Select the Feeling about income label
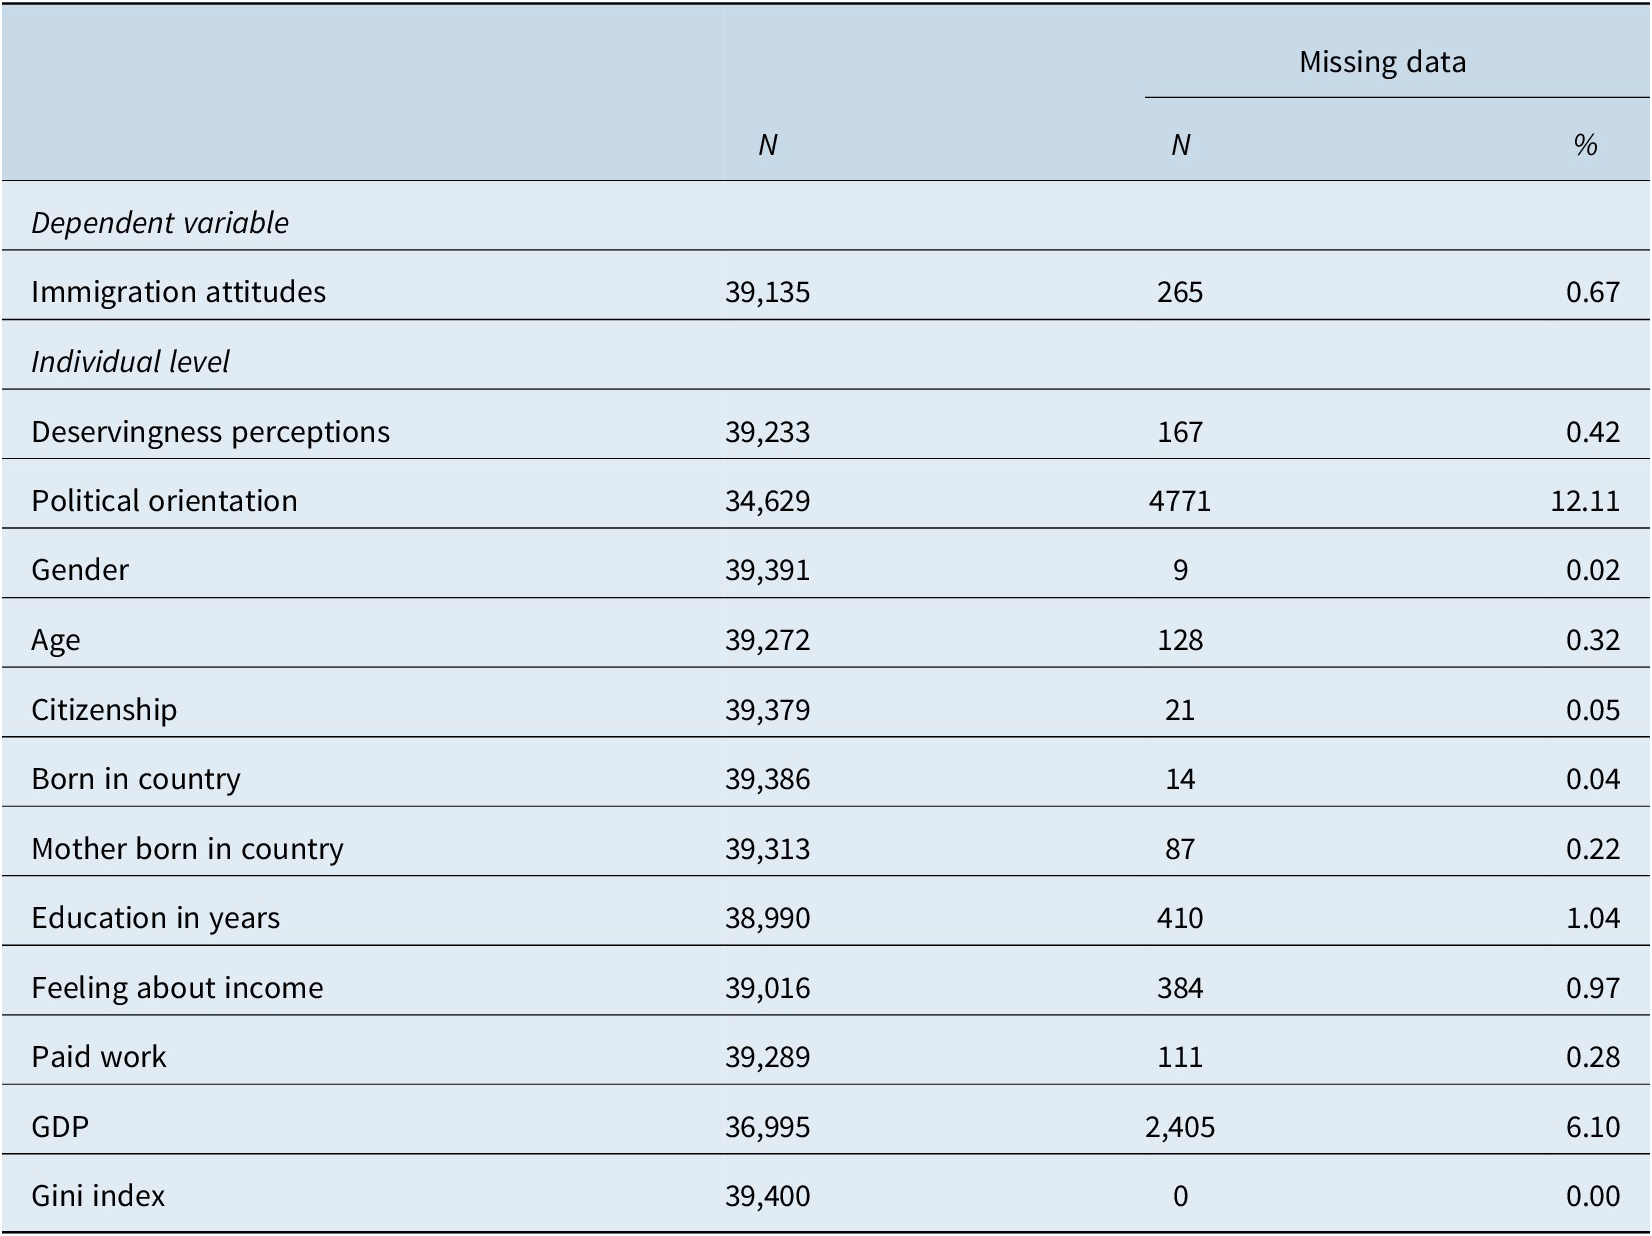Viewport: 1652px width, 1236px height. [177, 987]
